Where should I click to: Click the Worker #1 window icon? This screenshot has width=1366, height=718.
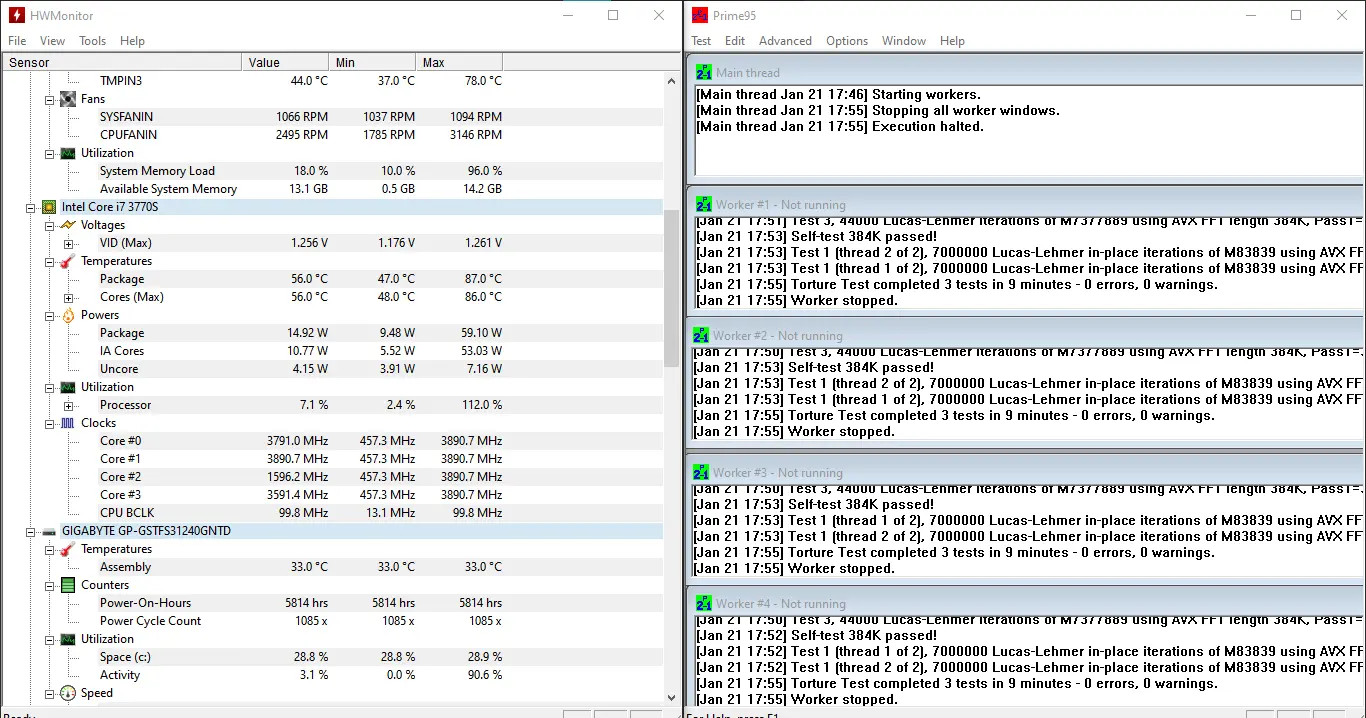(x=704, y=204)
